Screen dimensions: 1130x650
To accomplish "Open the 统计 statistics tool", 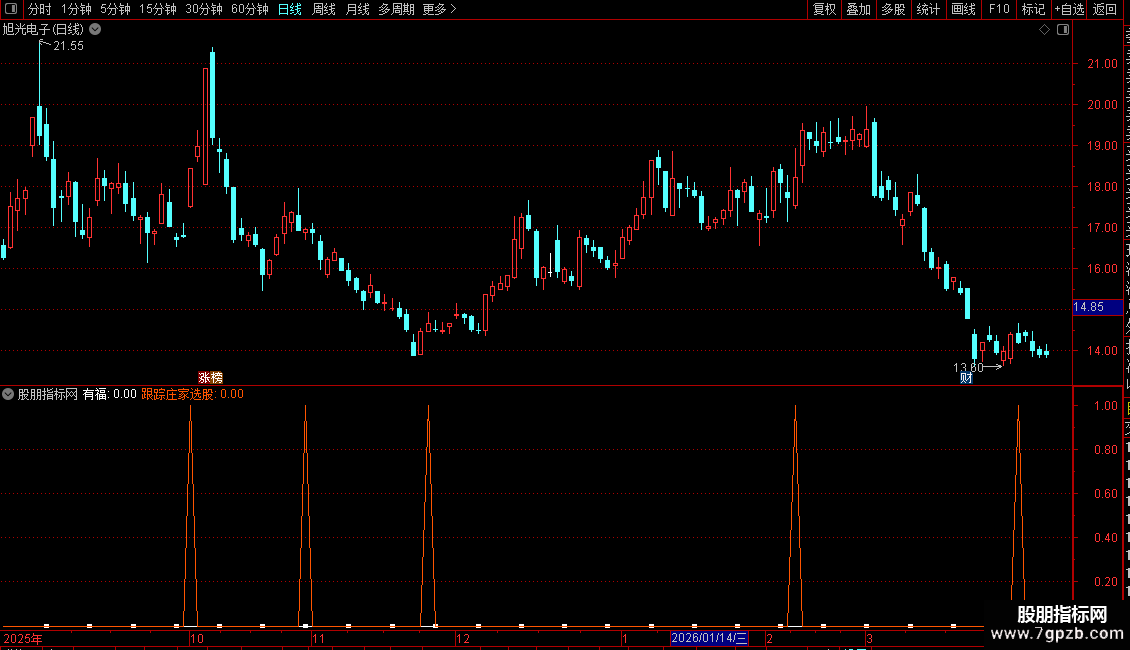I will pyautogui.click(x=928, y=9).
